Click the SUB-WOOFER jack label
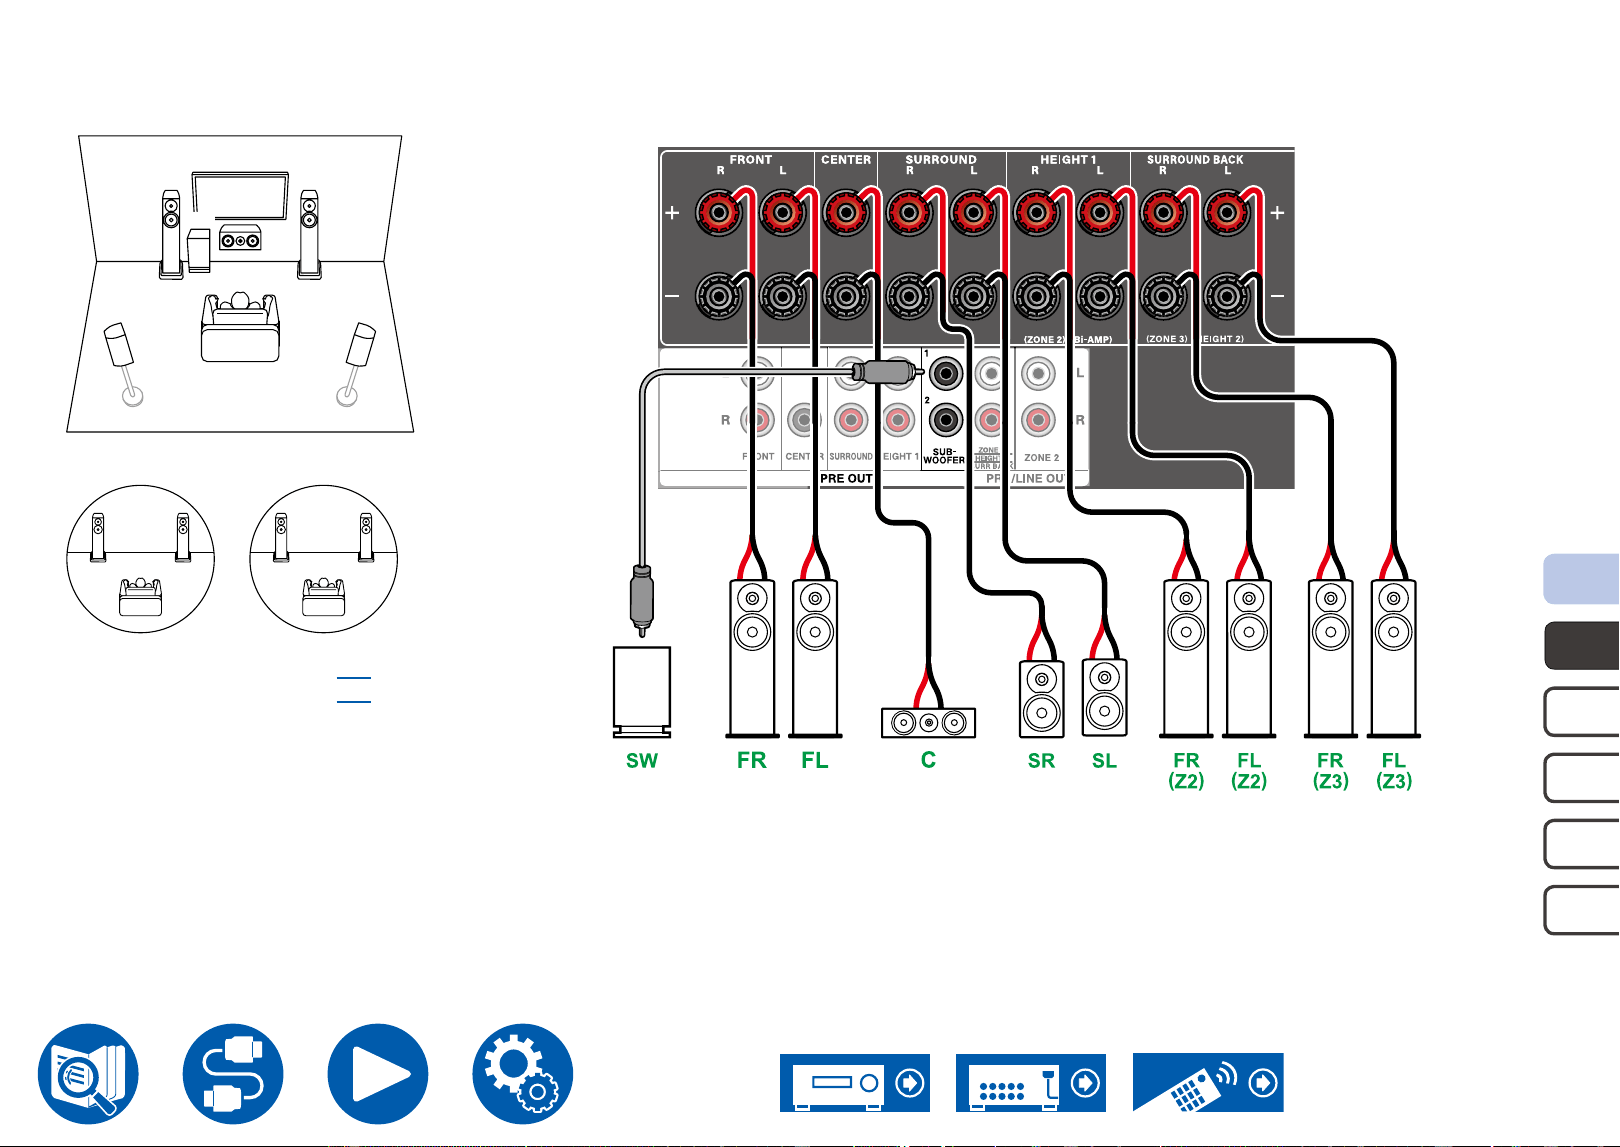 pyautogui.click(x=944, y=456)
